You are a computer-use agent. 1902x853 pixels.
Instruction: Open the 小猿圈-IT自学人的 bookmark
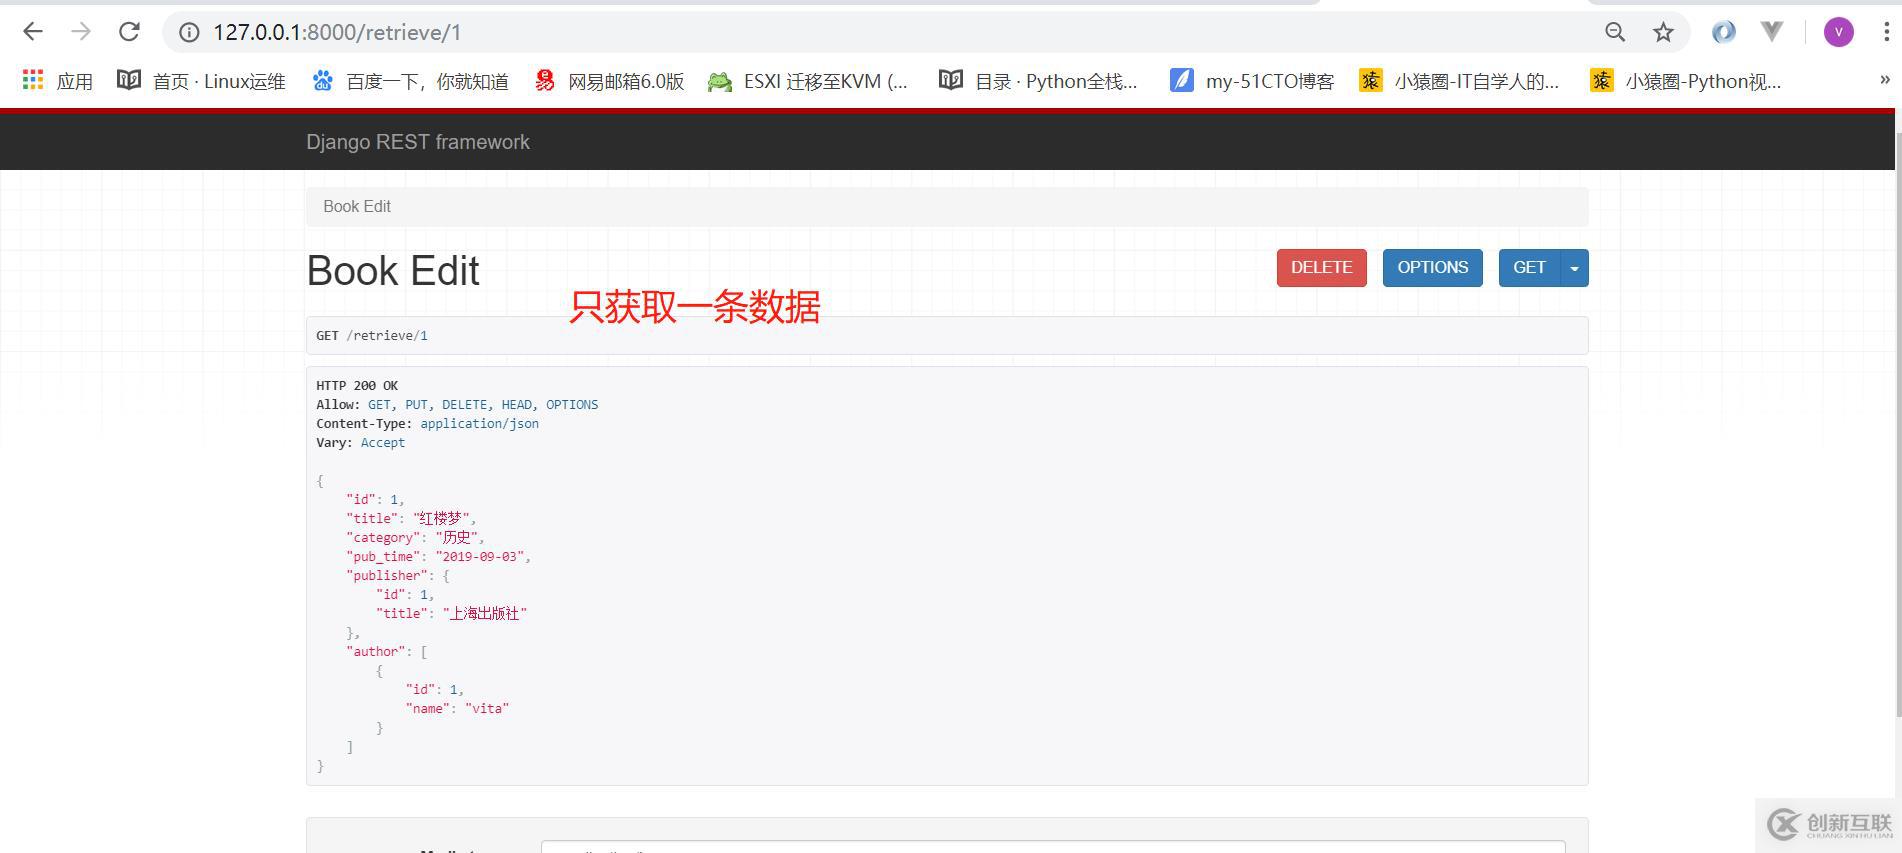click(1459, 81)
